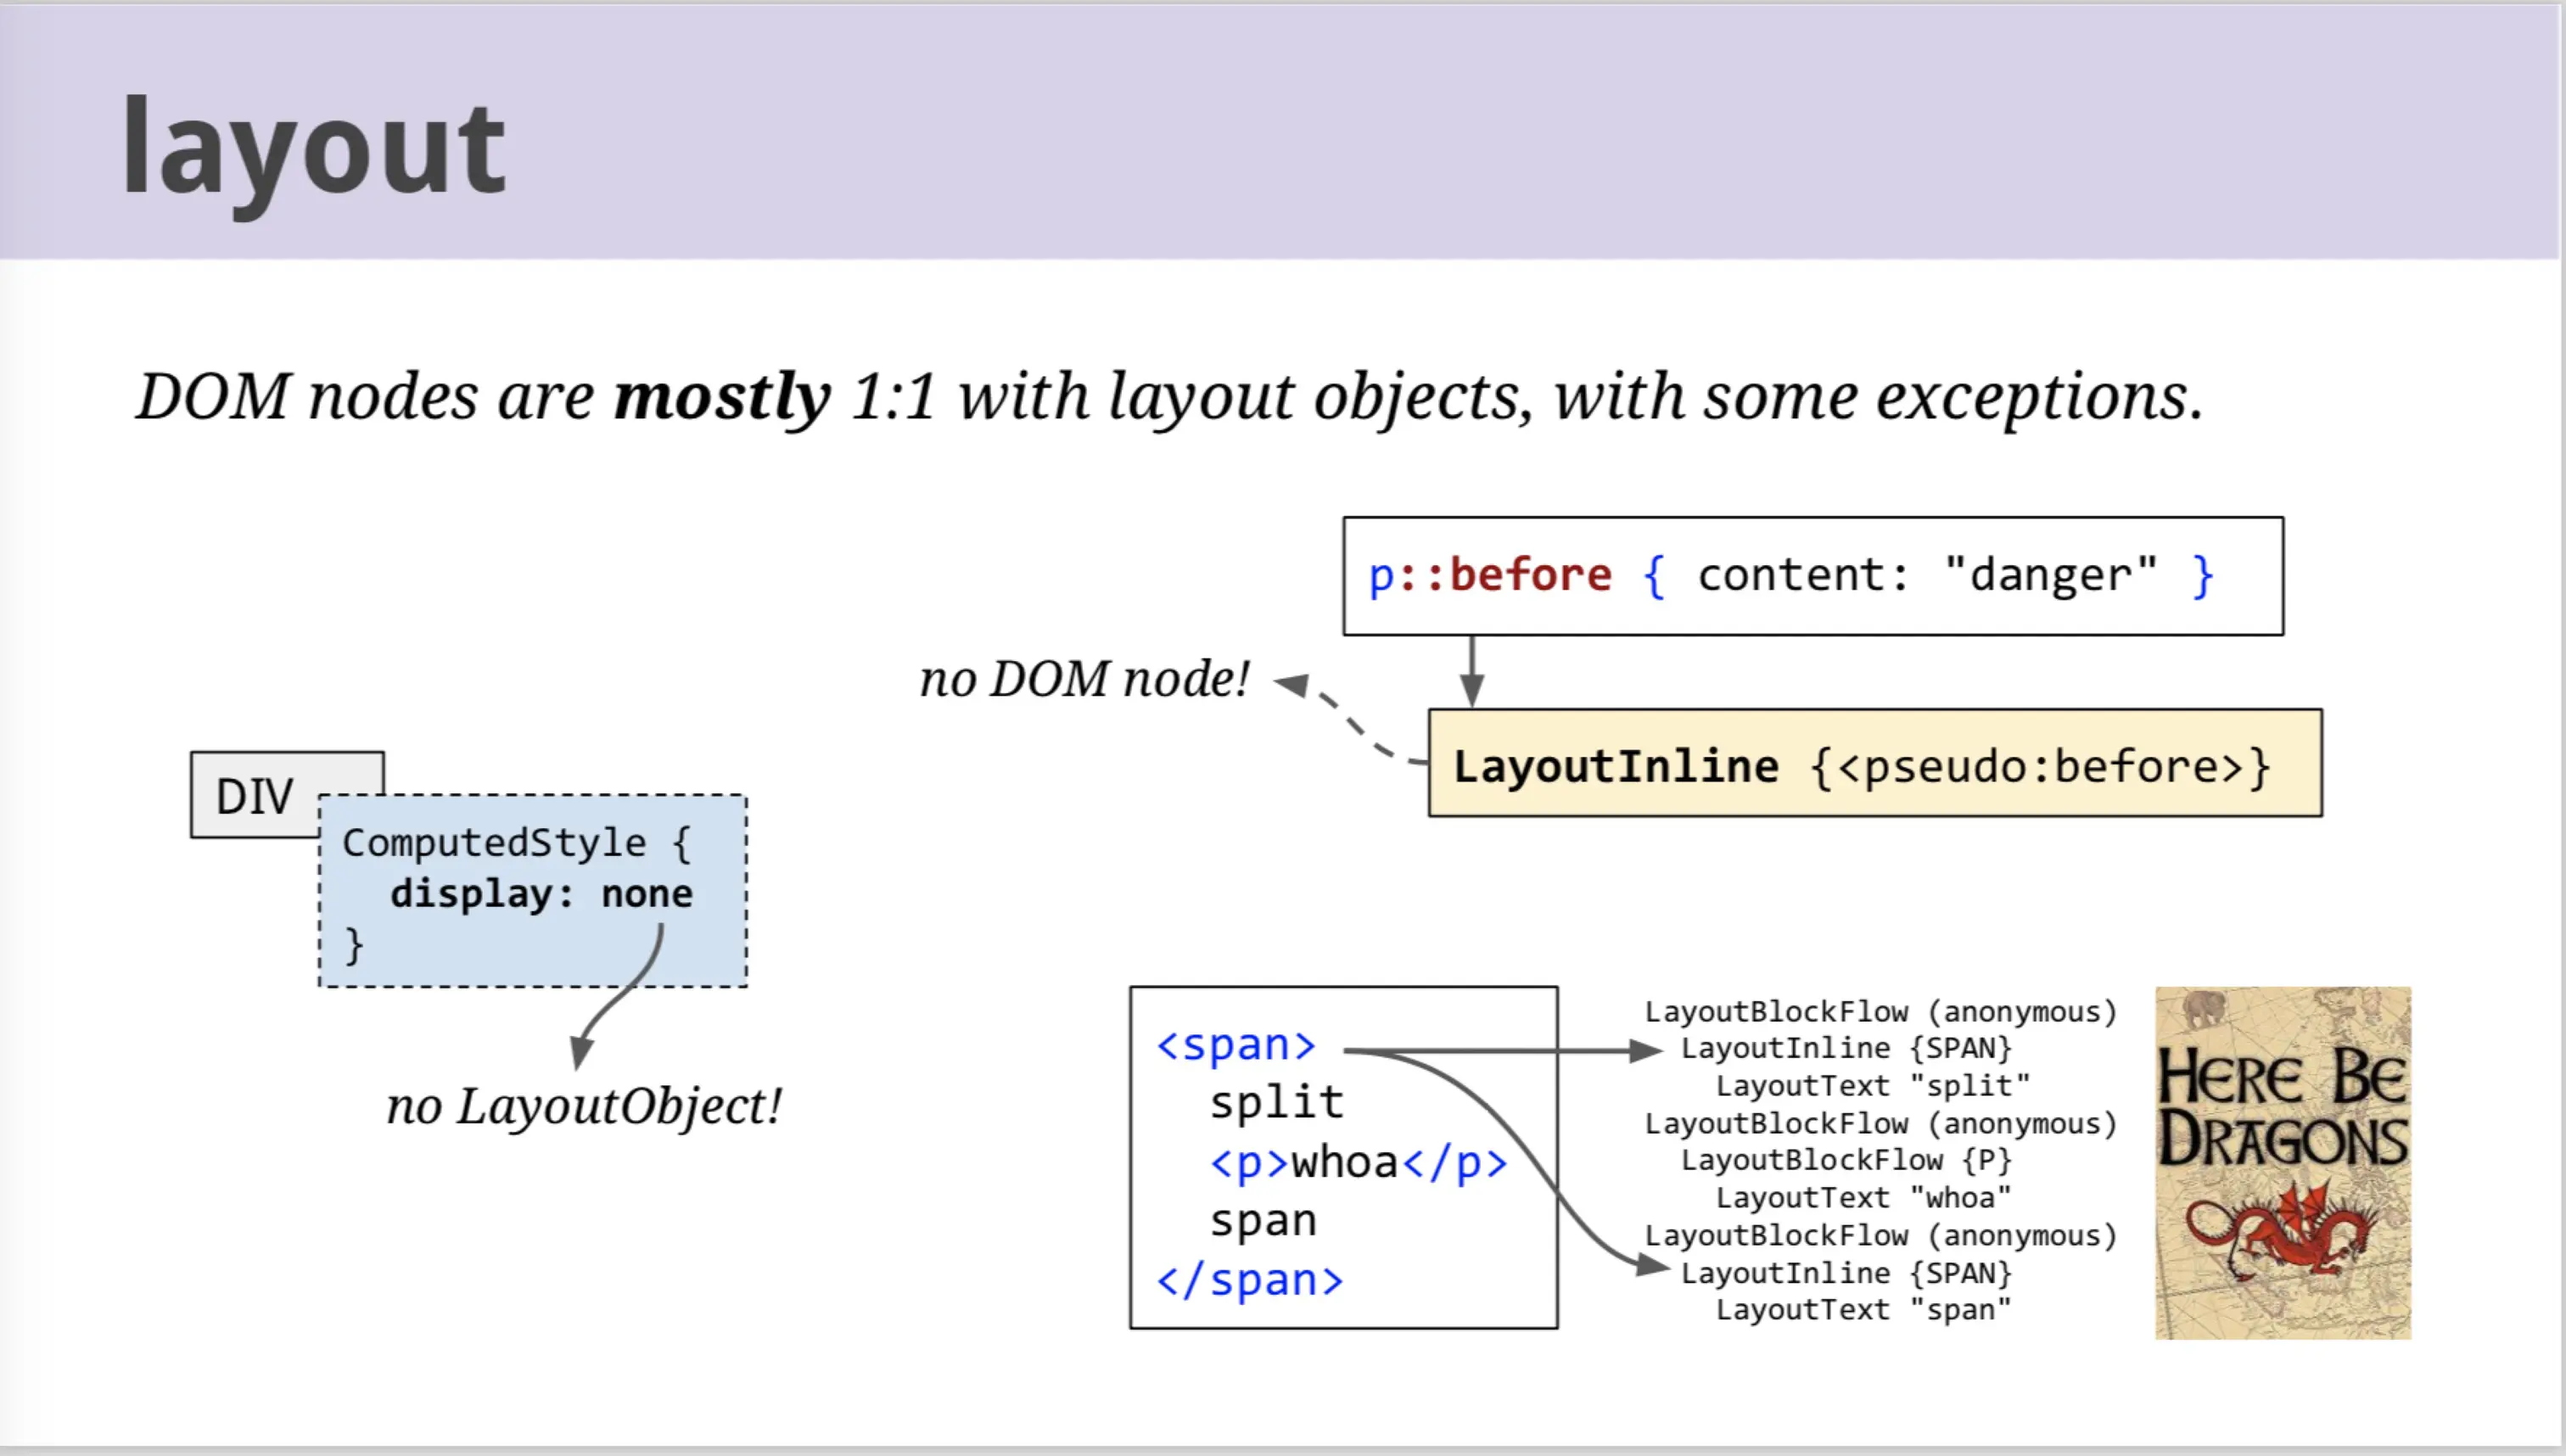Click the first "LayoutBlockFlow (anonymous)" line
This screenshot has height=1456, width=2566.
(1881, 1012)
